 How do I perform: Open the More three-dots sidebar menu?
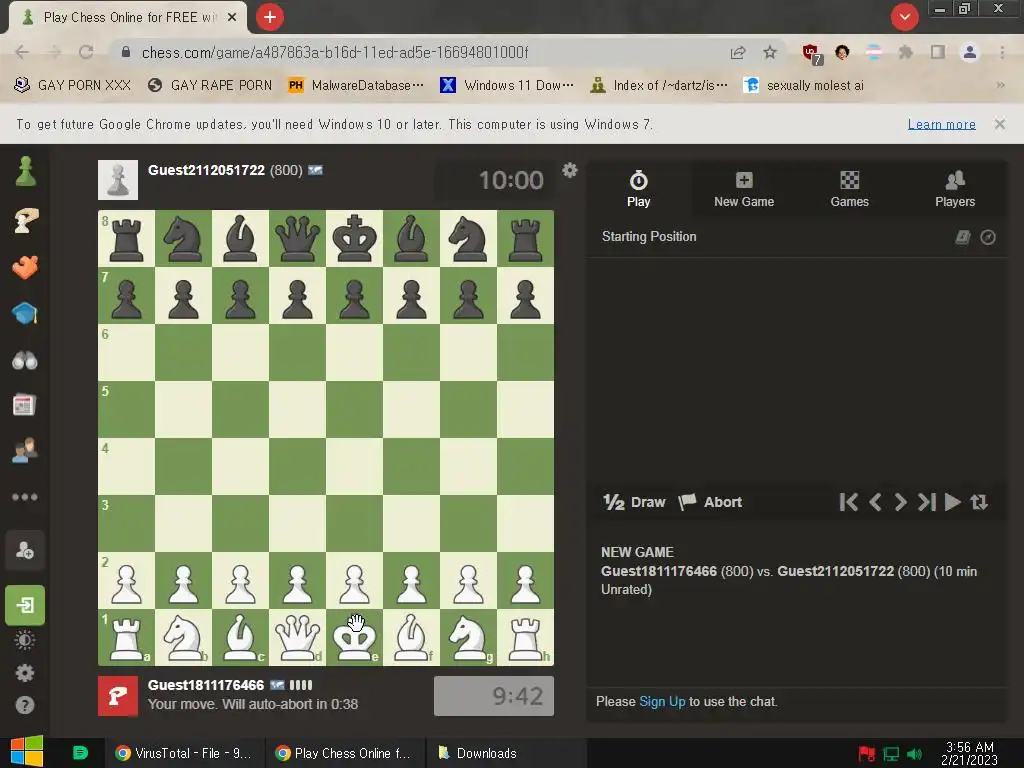tap(25, 497)
